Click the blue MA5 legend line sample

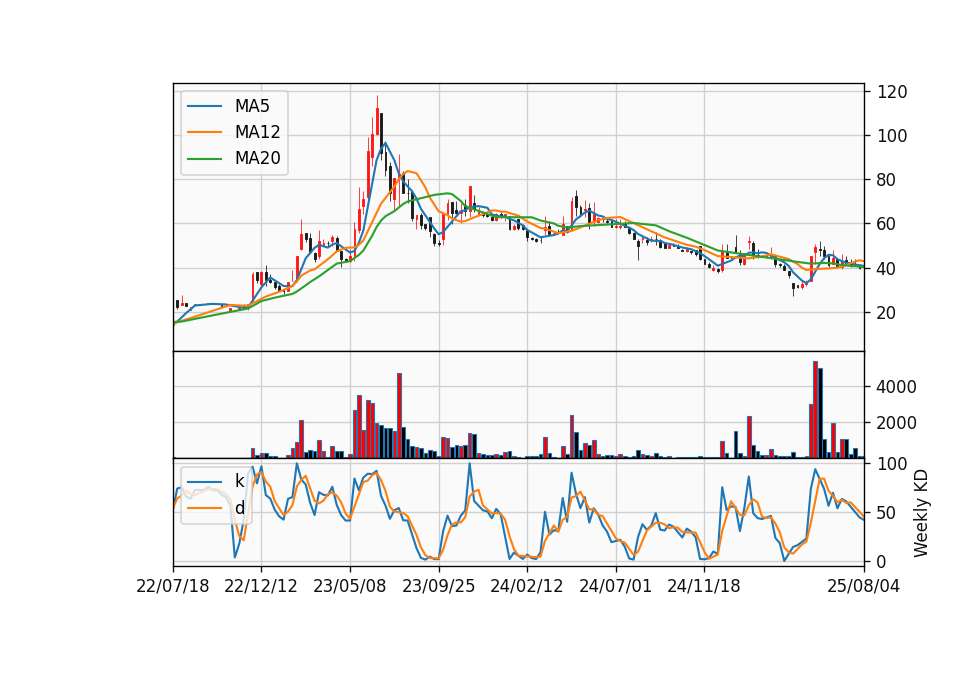pyautogui.click(x=204, y=106)
